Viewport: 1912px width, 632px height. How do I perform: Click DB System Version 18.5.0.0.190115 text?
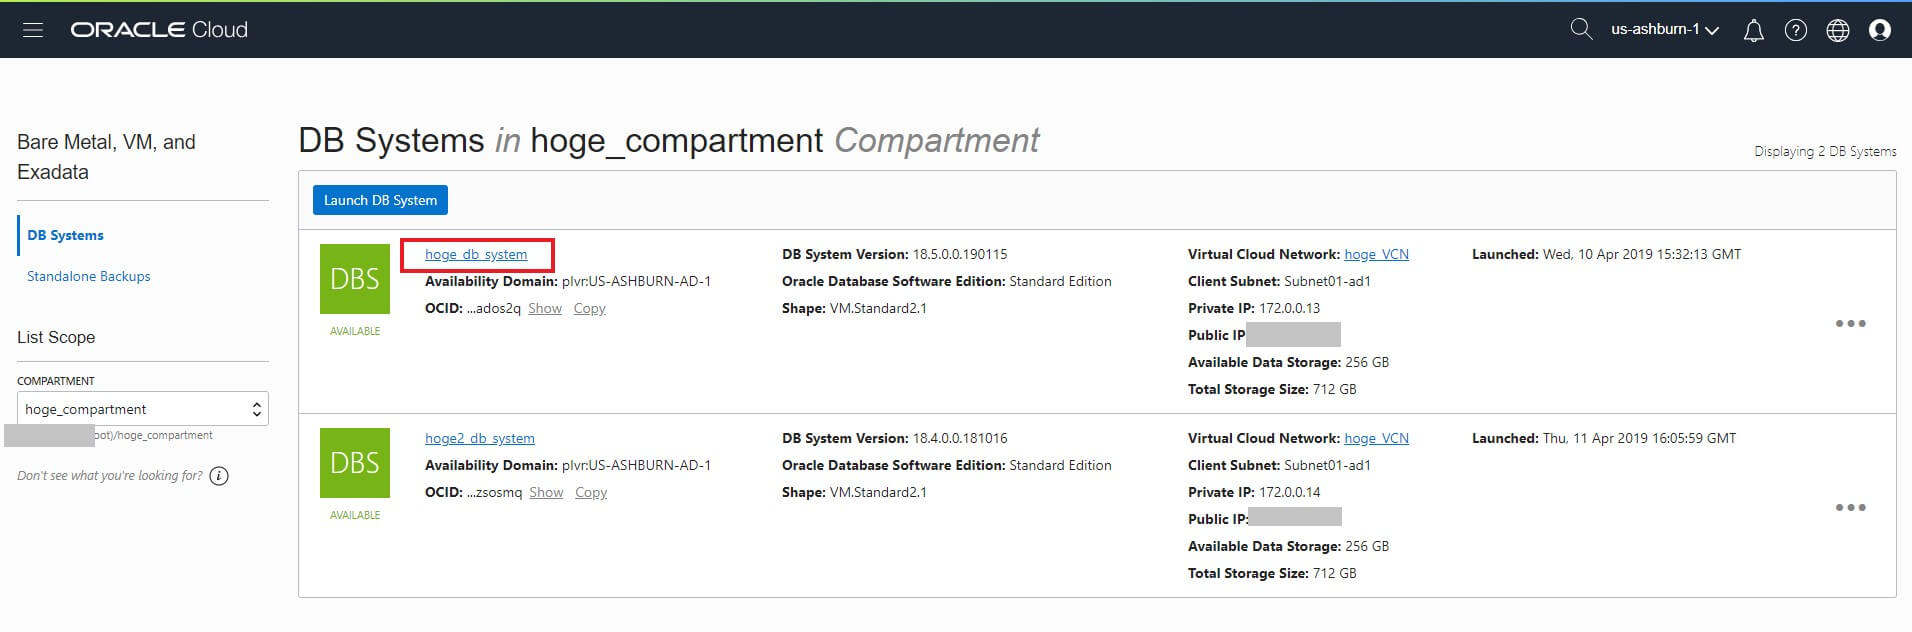tap(895, 254)
